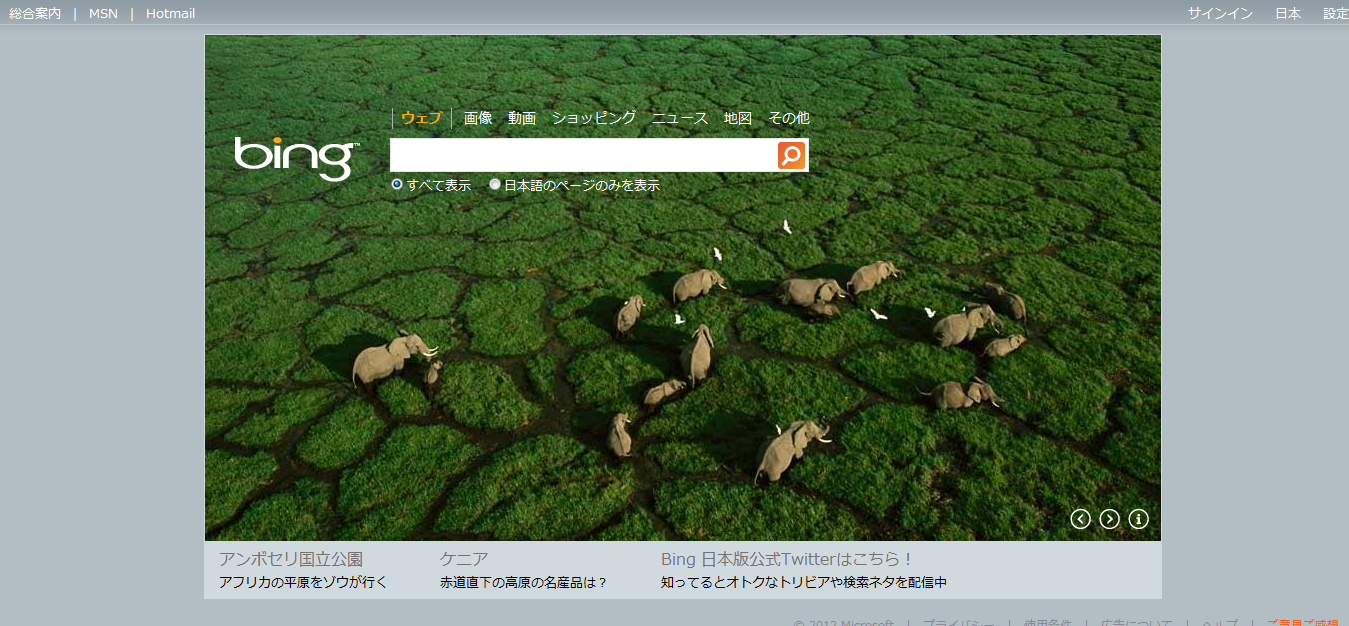Open the アンボセリ国立公園 link
The width and height of the screenshot is (1349, 626).
click(x=291, y=559)
